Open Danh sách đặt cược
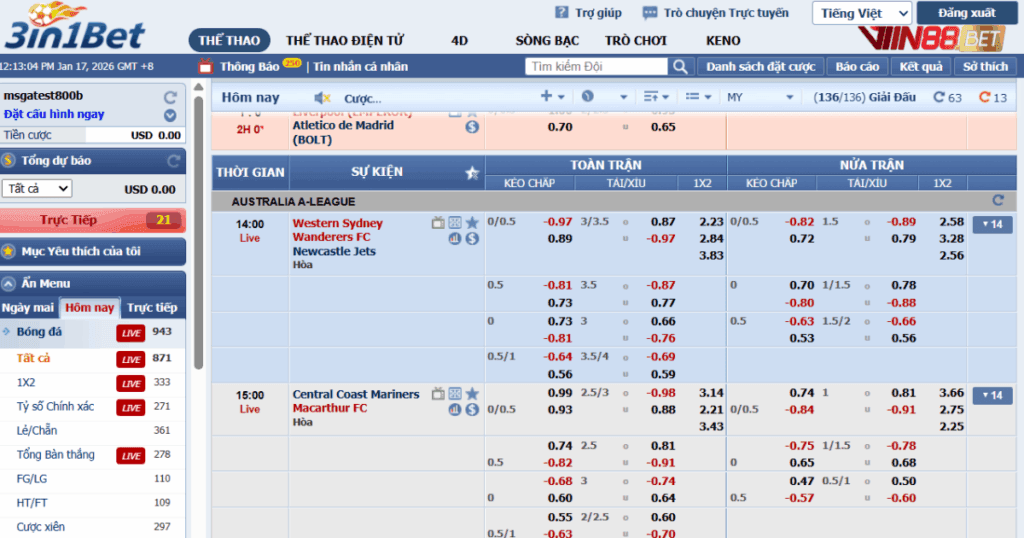 pyautogui.click(x=761, y=67)
